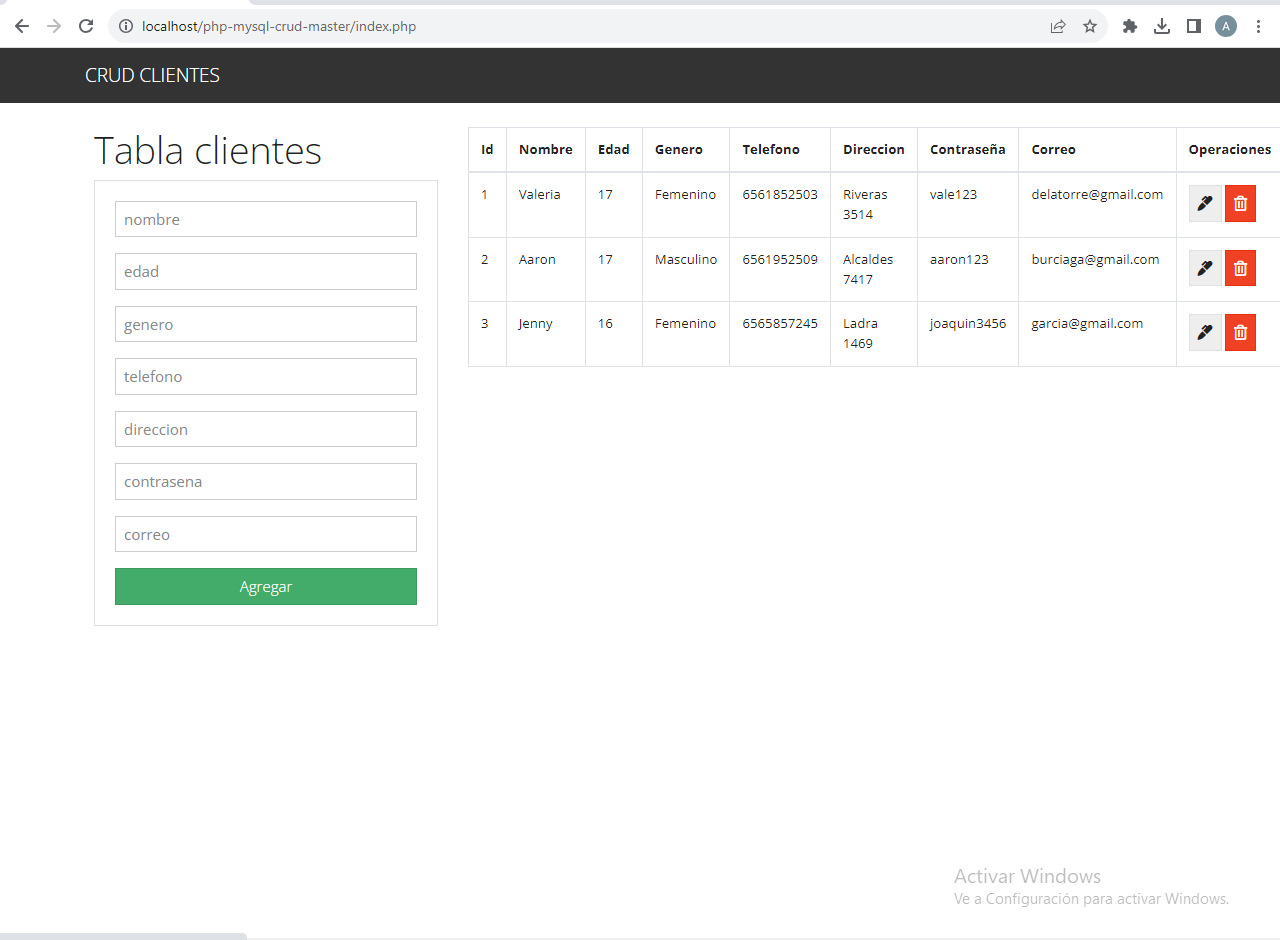Screen dimensions: 1280x940
Task: Click the bookmark star icon
Action: pyautogui.click(x=1089, y=26)
